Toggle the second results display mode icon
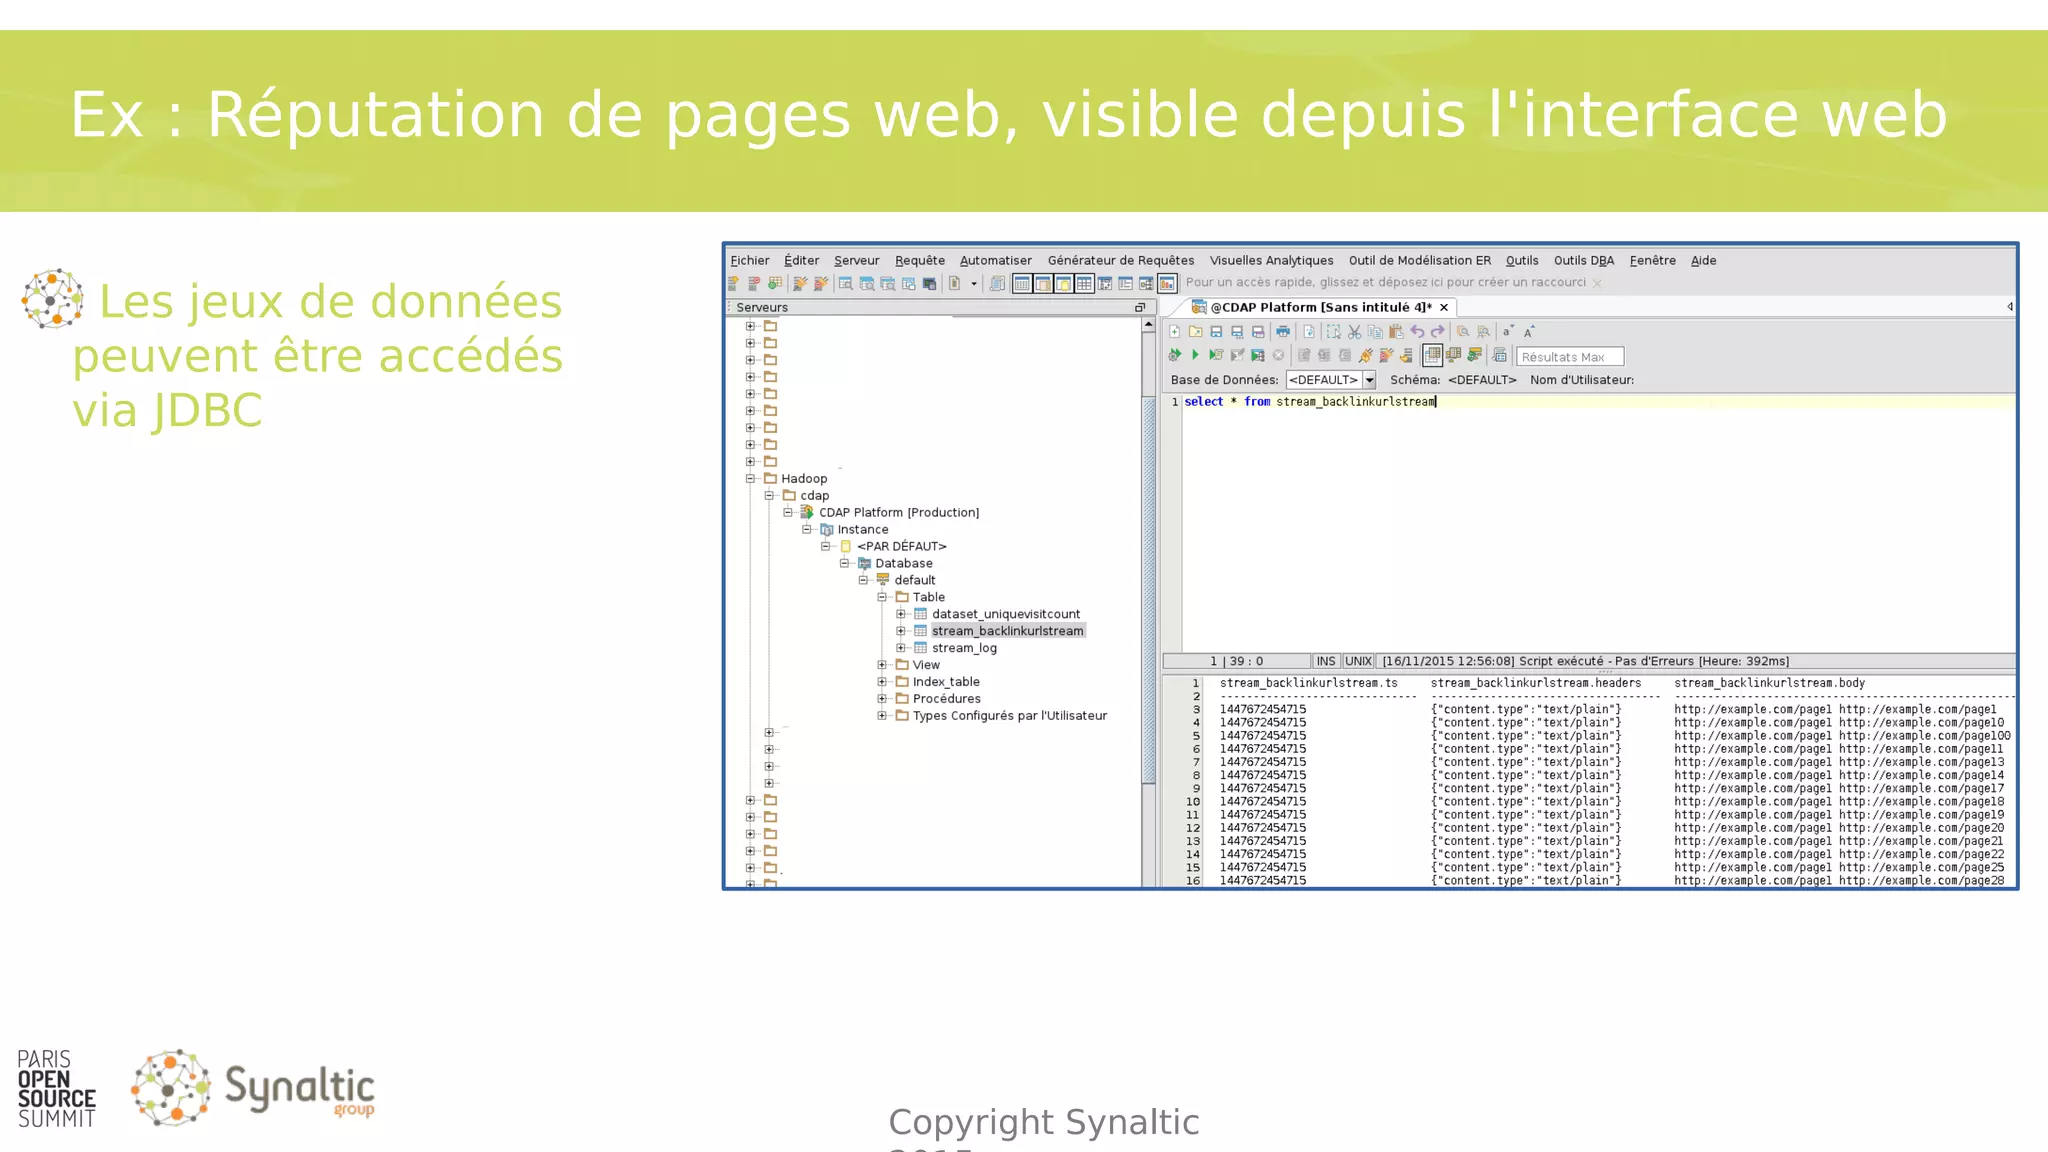Image resolution: width=2048 pixels, height=1152 pixels. [x=1453, y=355]
